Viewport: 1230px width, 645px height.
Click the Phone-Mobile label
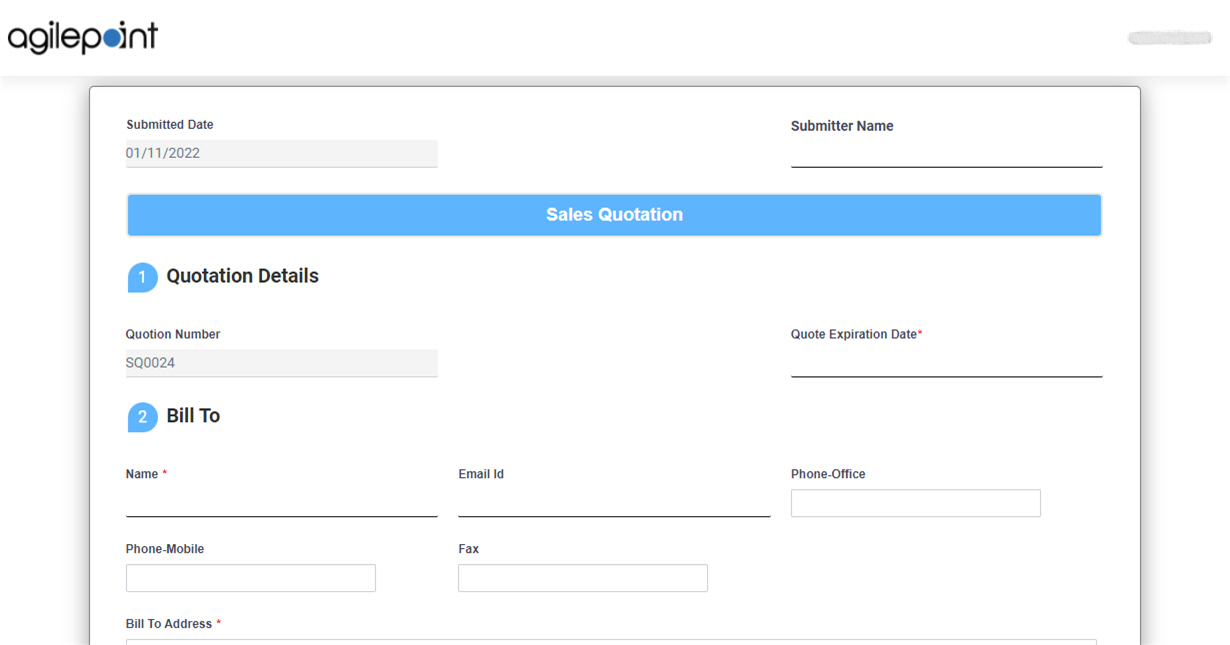(165, 549)
